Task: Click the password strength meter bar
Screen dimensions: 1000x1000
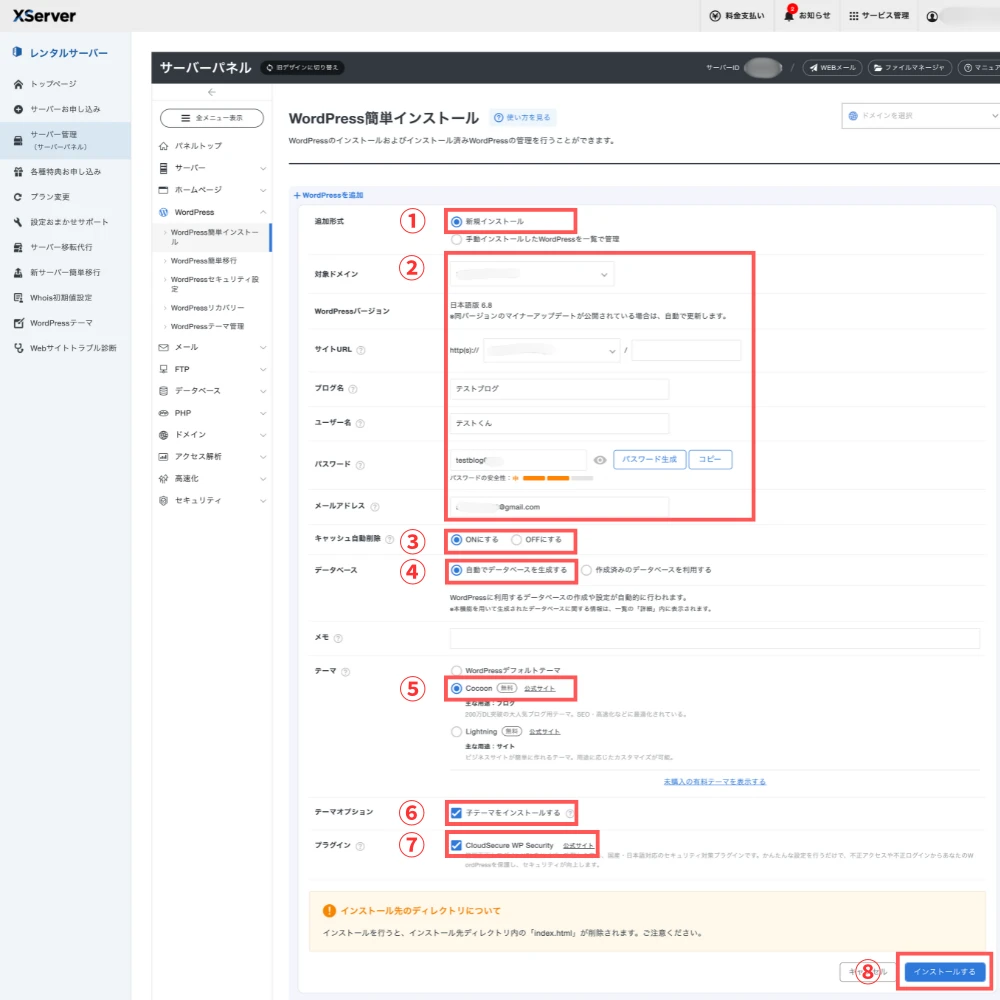Action: [558, 478]
